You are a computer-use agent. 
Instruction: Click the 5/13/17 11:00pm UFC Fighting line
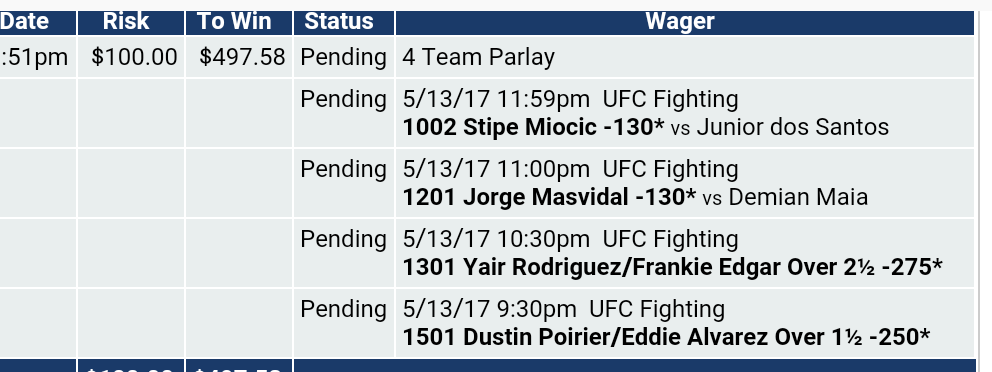pos(570,170)
